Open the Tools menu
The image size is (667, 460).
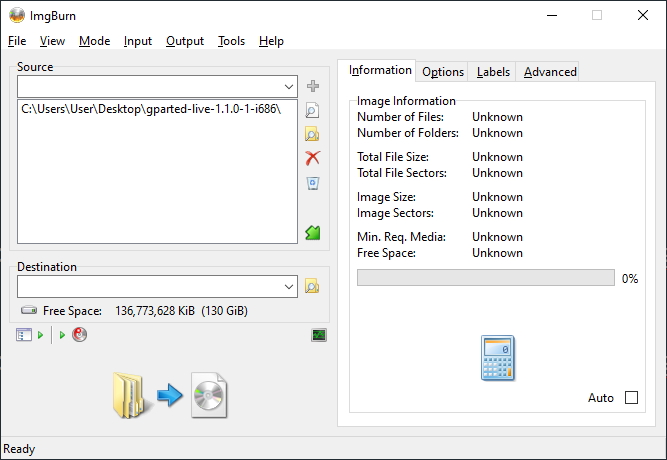click(x=231, y=41)
